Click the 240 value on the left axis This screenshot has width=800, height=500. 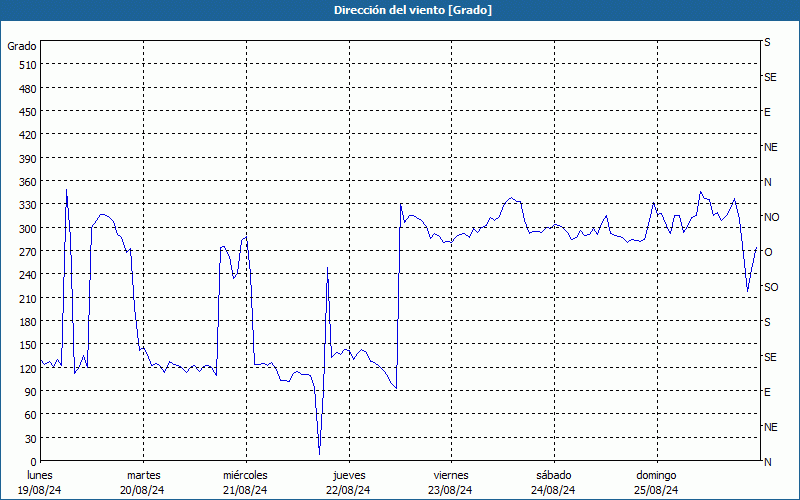pos(28,276)
